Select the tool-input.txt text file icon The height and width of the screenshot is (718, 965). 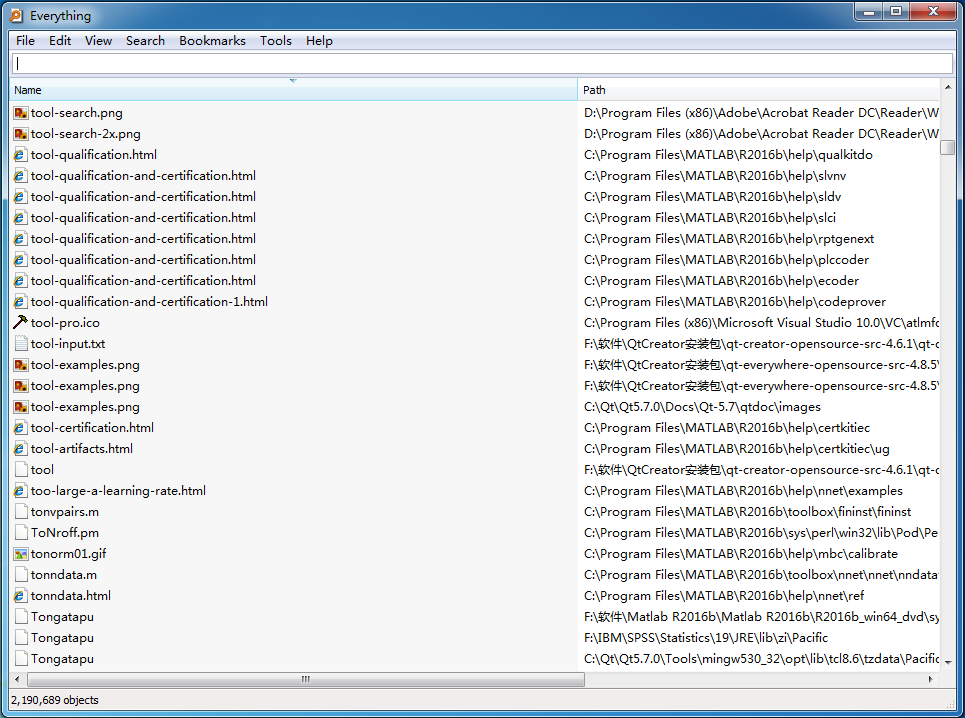[21, 343]
